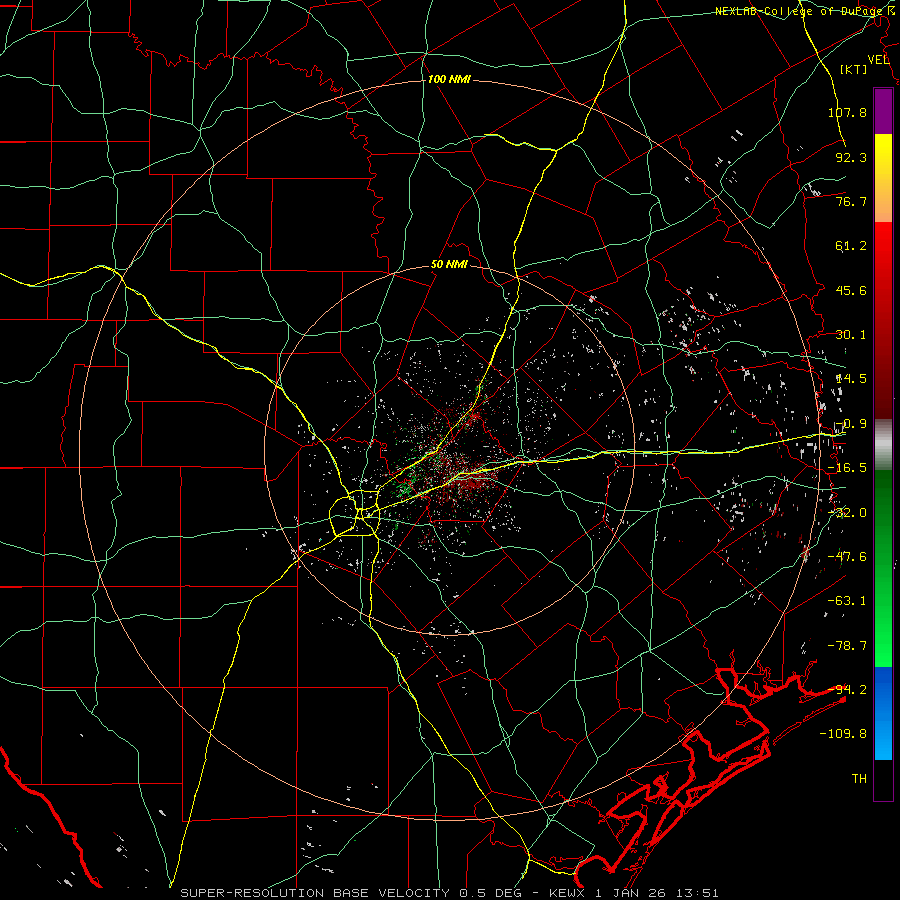Screen dimensions: 900x900
Task: Click the 76.7 velocity scale value
Action: point(851,201)
